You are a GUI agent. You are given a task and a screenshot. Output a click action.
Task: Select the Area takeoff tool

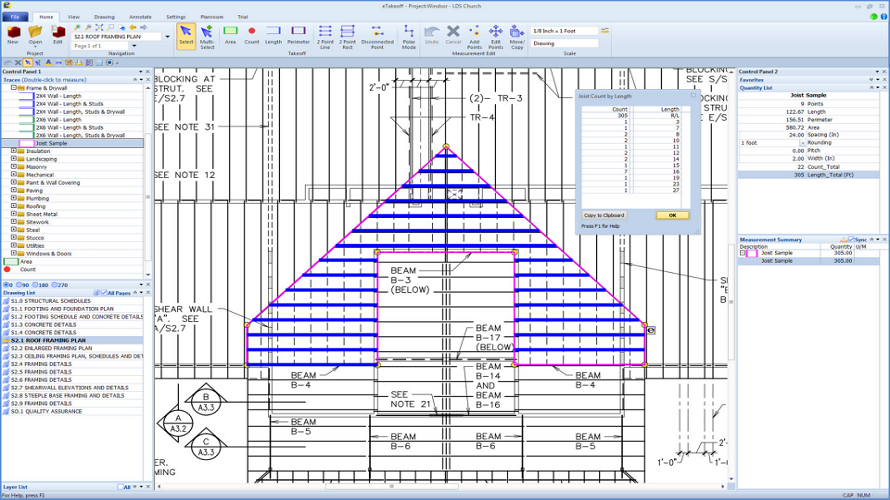click(x=230, y=35)
